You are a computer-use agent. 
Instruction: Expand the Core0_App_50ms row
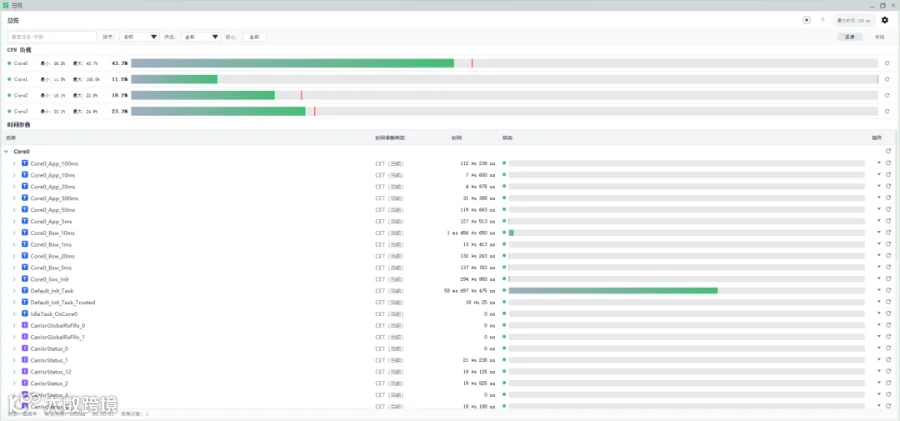(x=14, y=210)
